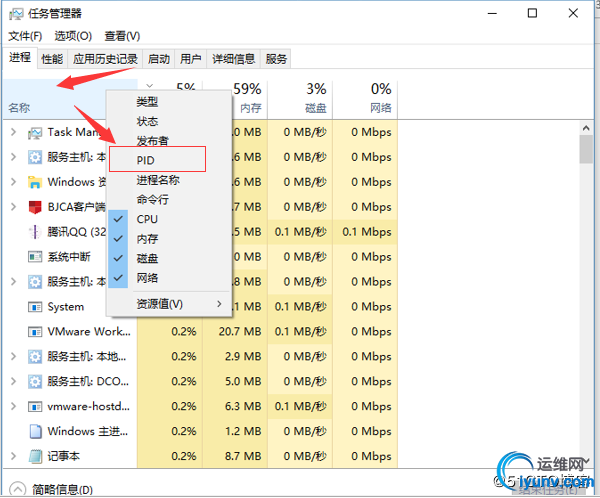Click the 20.7 MB memory value
This screenshot has width=600, height=498.
(x=240, y=331)
